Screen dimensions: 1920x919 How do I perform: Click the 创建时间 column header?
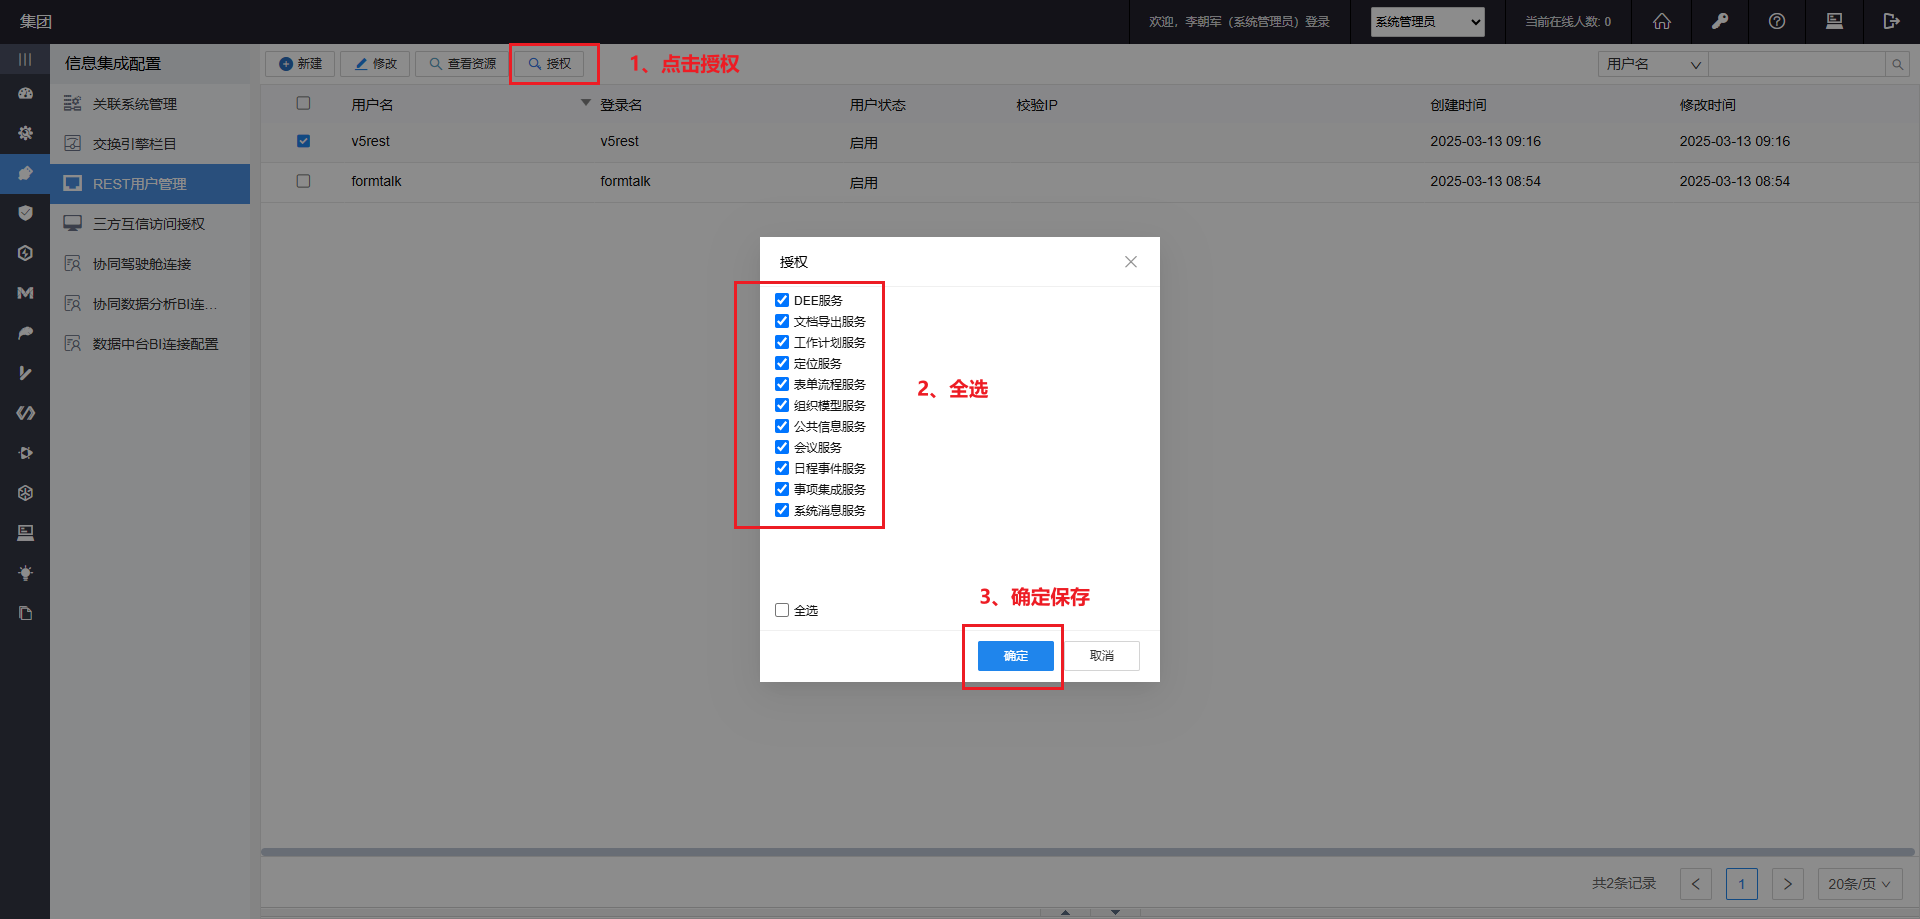pyautogui.click(x=1458, y=105)
